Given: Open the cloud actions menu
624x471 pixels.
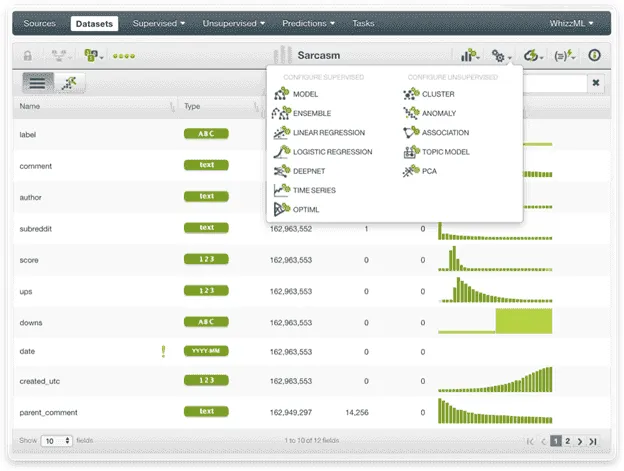Looking at the screenshot, I should (533, 56).
